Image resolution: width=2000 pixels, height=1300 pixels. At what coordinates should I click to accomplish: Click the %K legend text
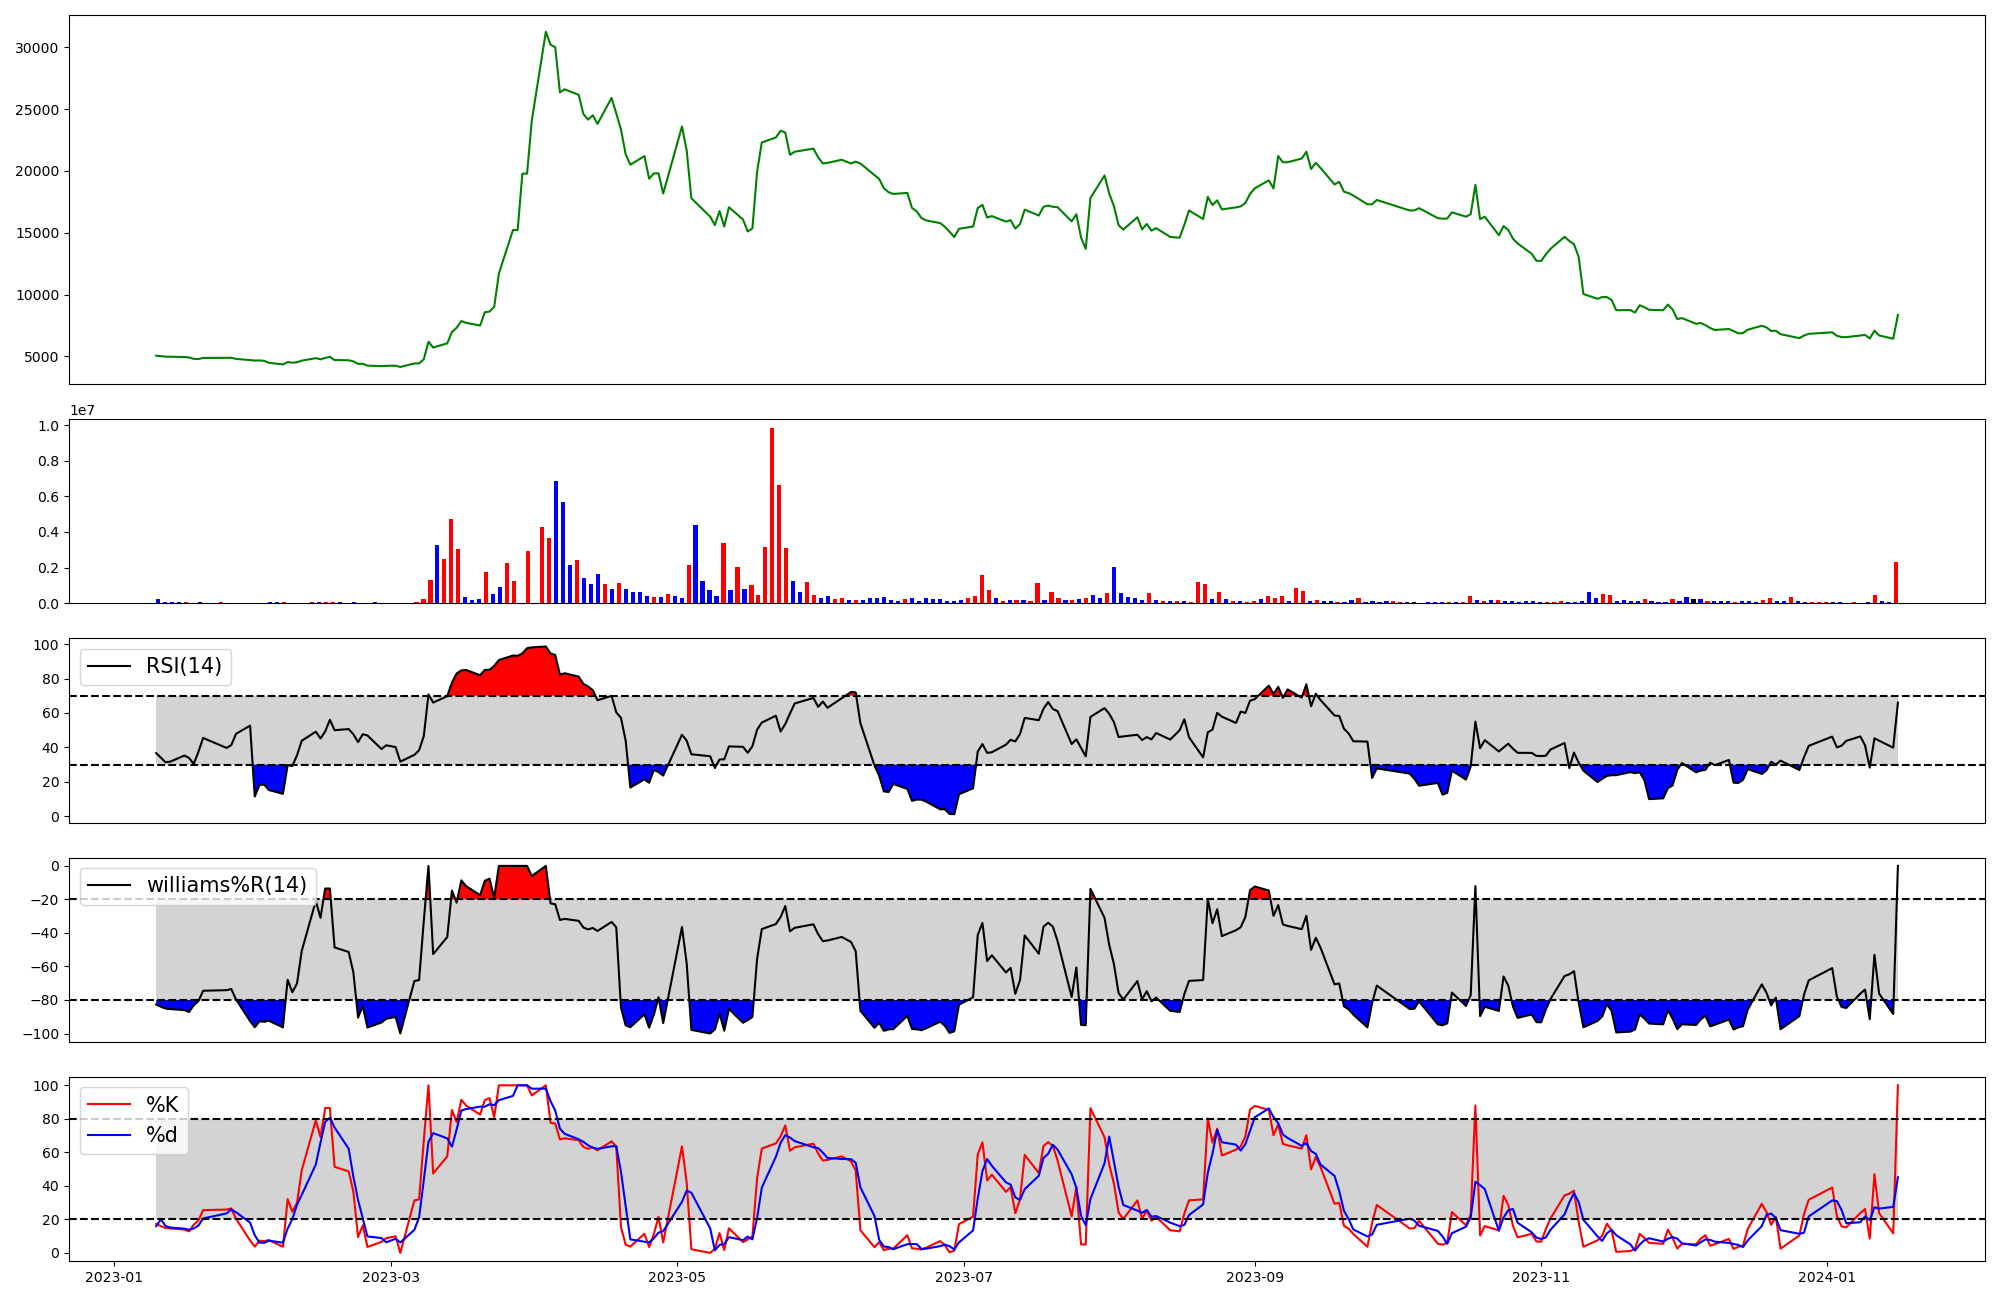coord(162,1105)
